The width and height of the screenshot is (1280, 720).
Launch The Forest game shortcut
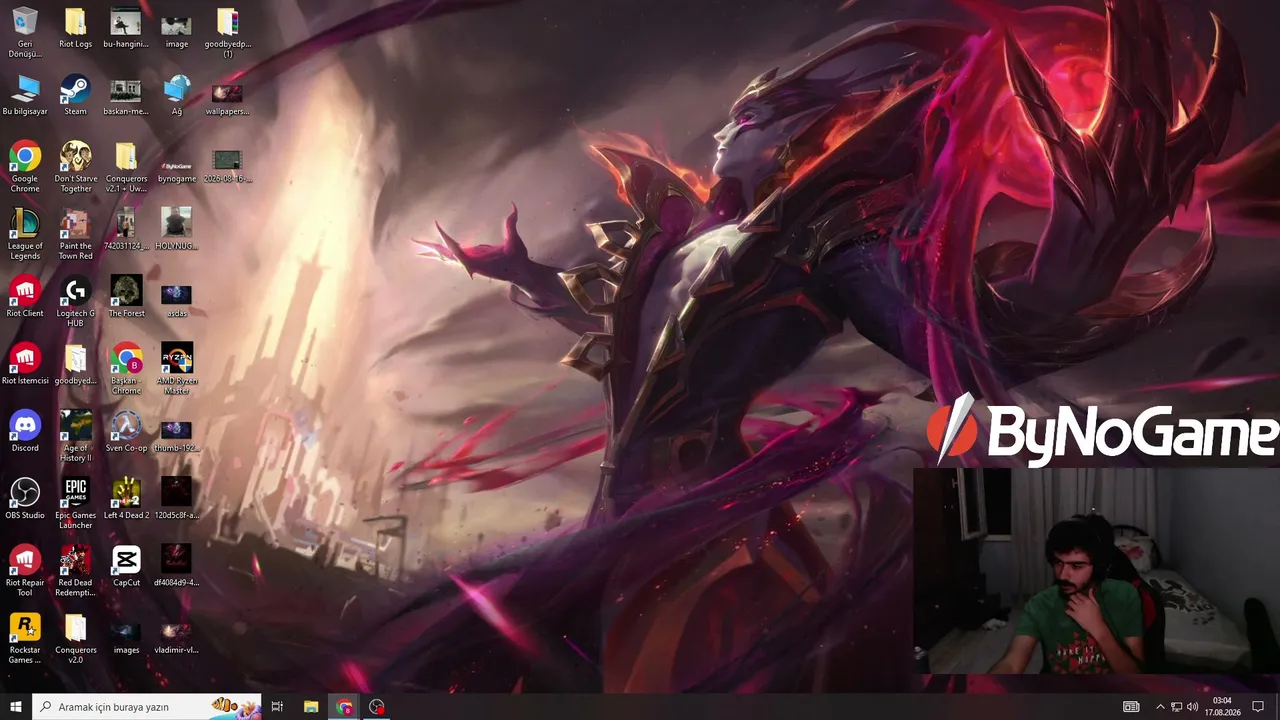pos(126,291)
